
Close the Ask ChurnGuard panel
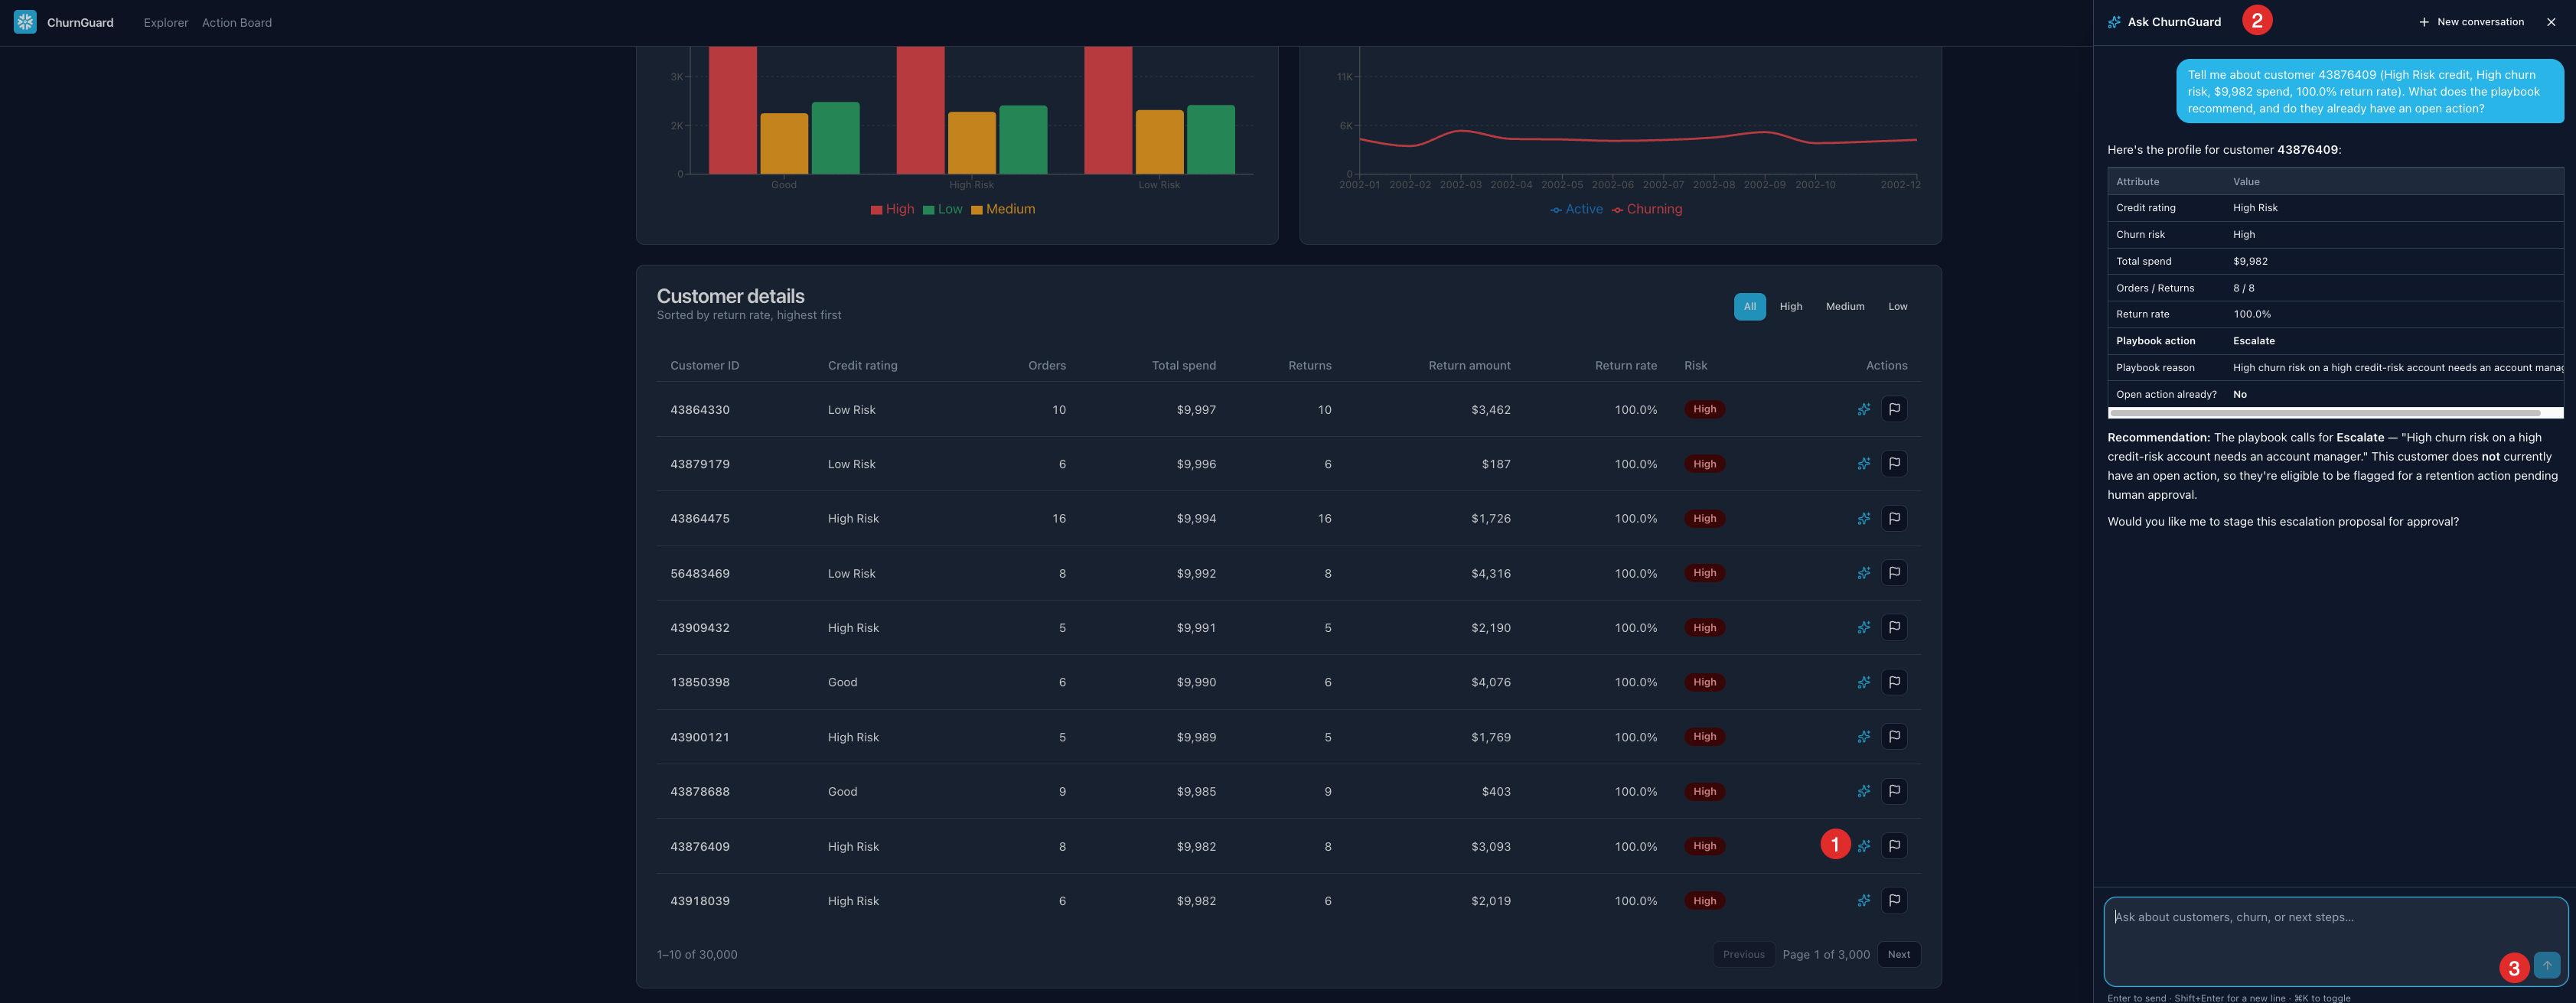[2551, 22]
